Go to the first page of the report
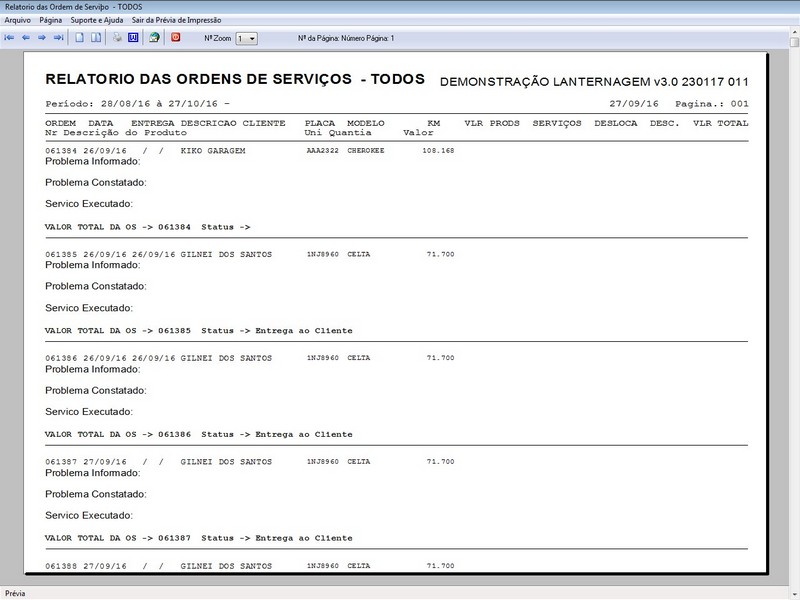 (x=9, y=38)
